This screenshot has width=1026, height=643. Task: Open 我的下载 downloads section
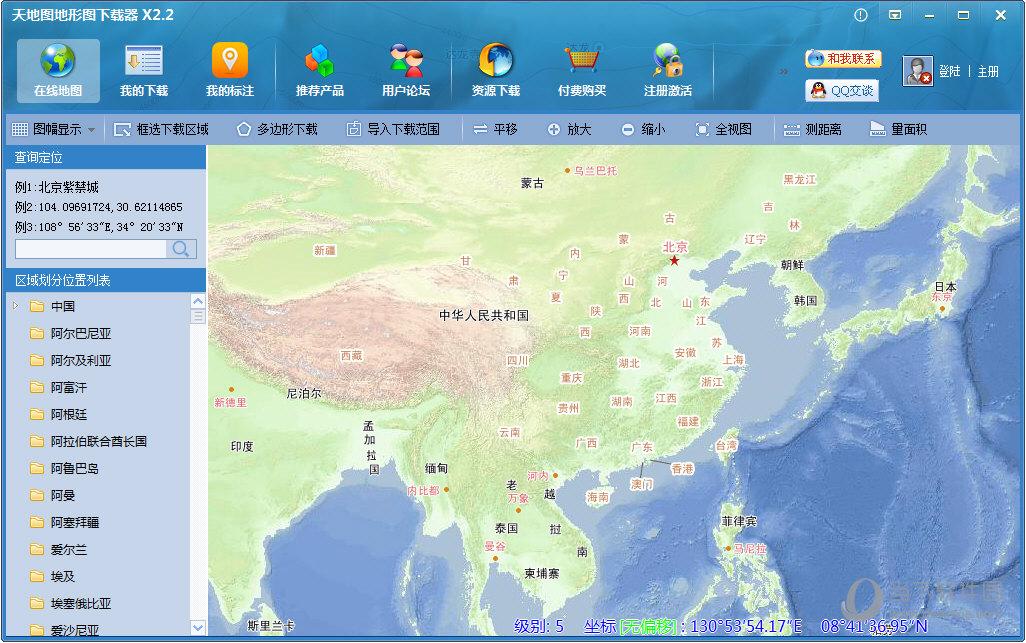point(144,71)
